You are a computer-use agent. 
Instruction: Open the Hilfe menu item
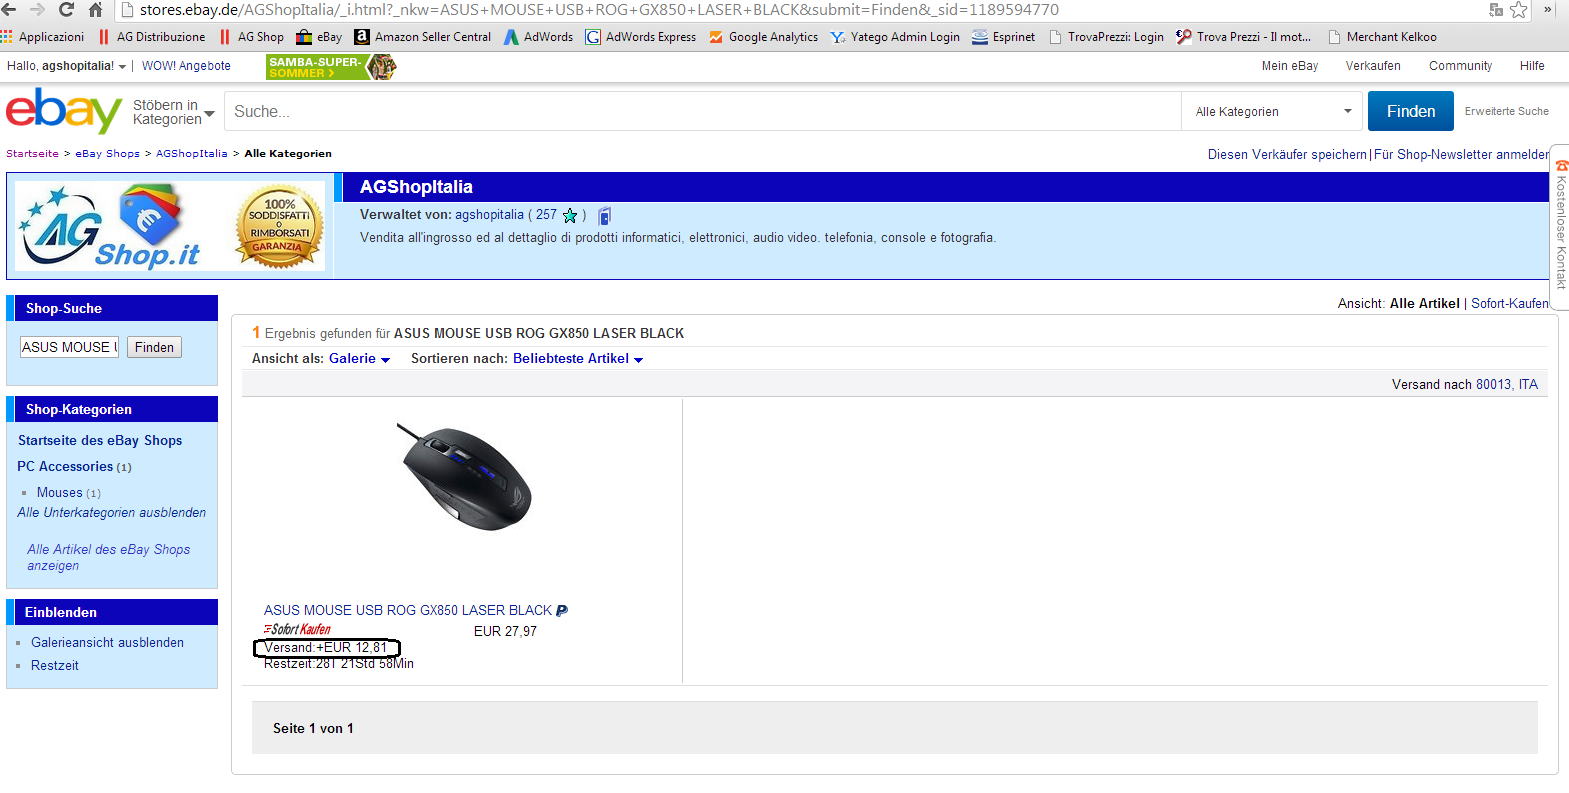click(x=1532, y=66)
